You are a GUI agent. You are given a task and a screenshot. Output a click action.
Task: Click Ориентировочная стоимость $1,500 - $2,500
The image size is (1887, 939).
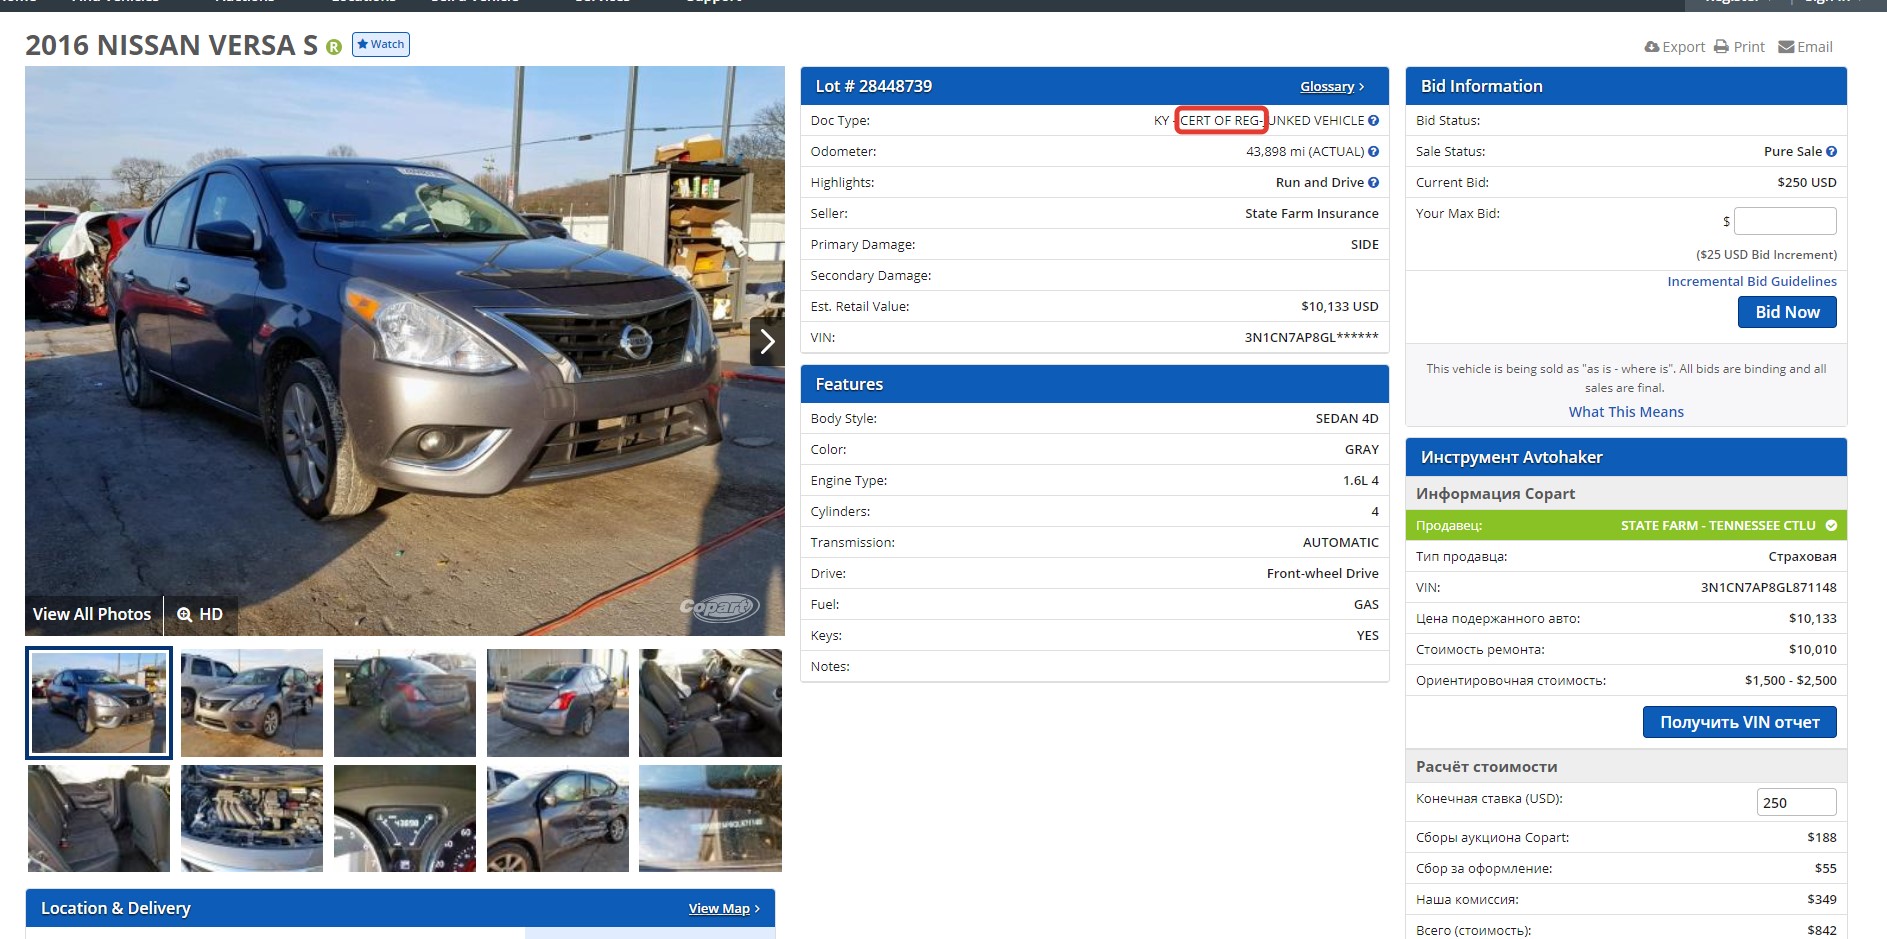[x=1790, y=680]
